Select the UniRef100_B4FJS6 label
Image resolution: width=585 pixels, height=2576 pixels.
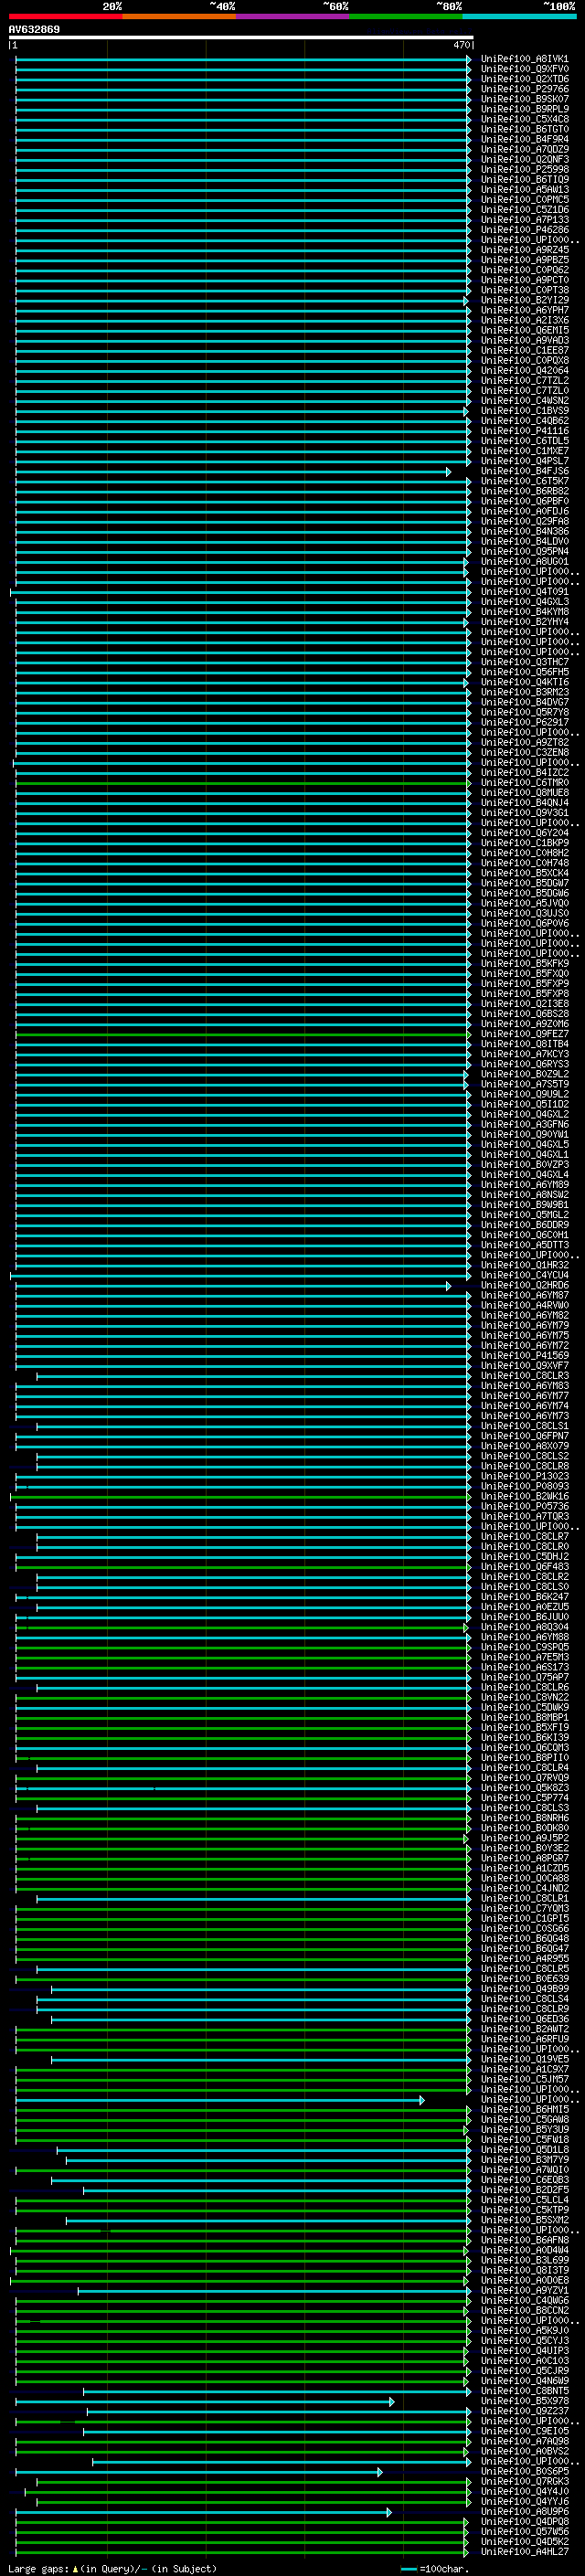click(x=524, y=471)
